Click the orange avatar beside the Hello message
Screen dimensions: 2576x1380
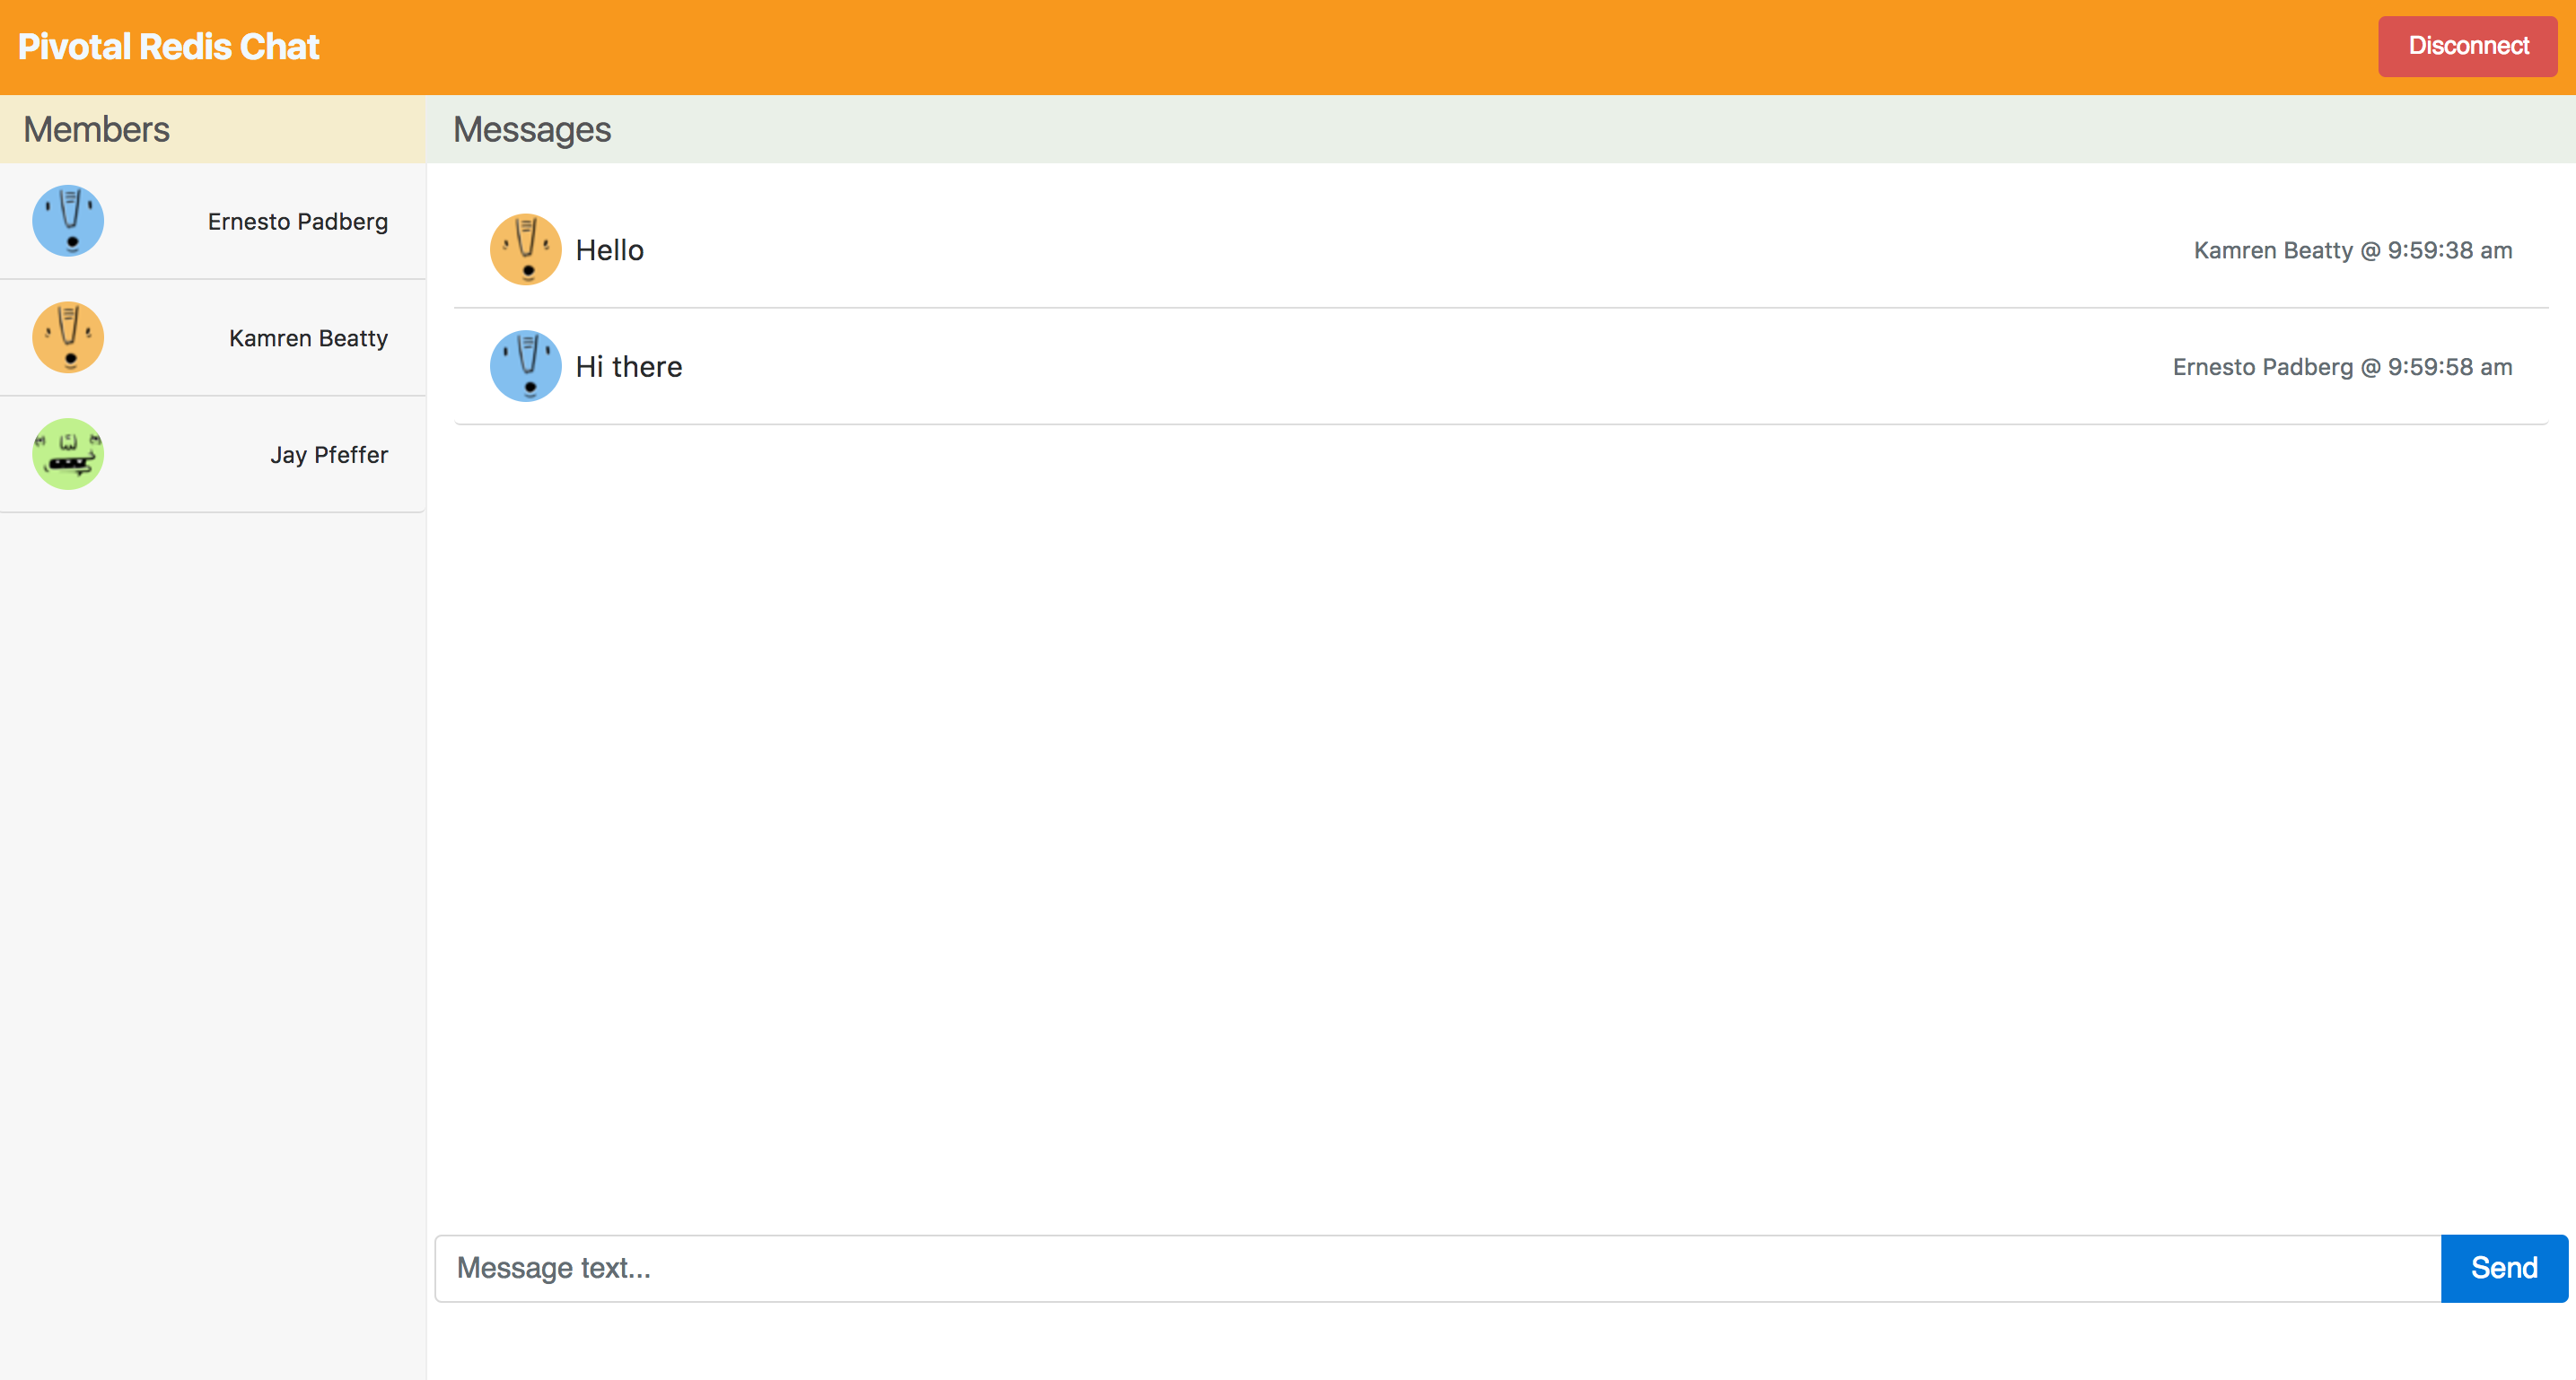click(x=525, y=250)
